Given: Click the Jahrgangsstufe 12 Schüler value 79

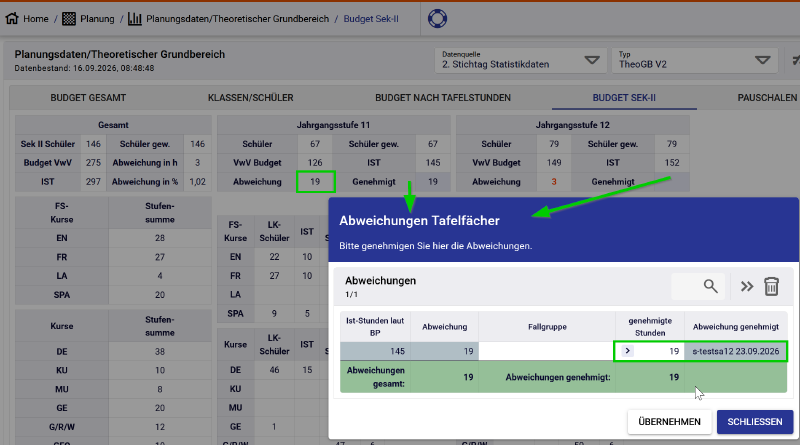Looking at the screenshot, I should (554, 144).
